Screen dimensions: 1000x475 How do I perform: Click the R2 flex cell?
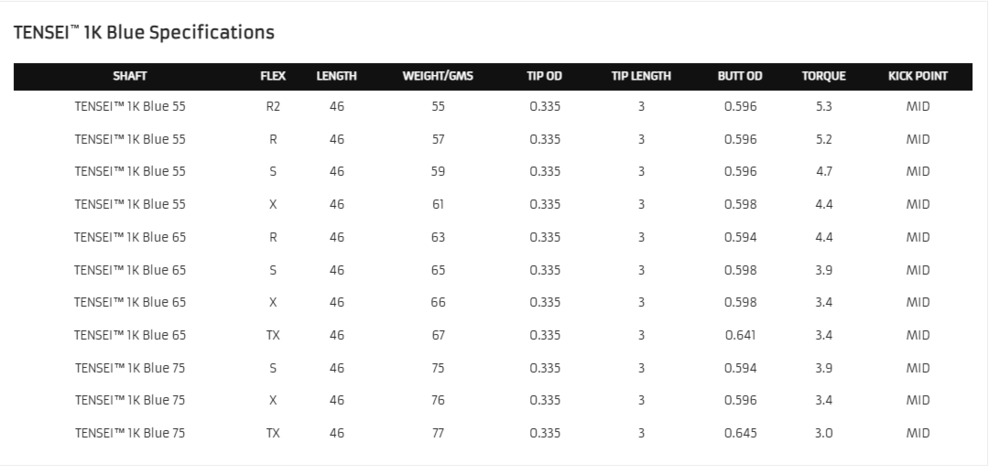coord(273,106)
